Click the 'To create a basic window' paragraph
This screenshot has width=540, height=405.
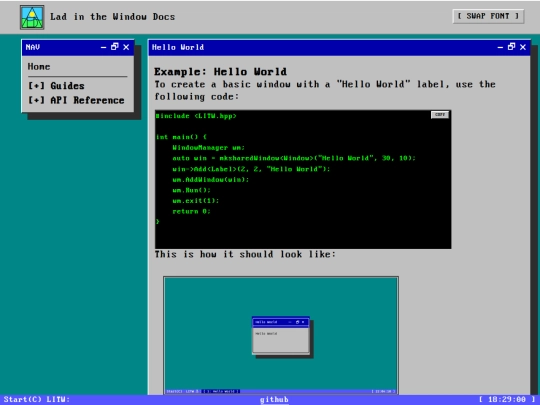click(325, 91)
